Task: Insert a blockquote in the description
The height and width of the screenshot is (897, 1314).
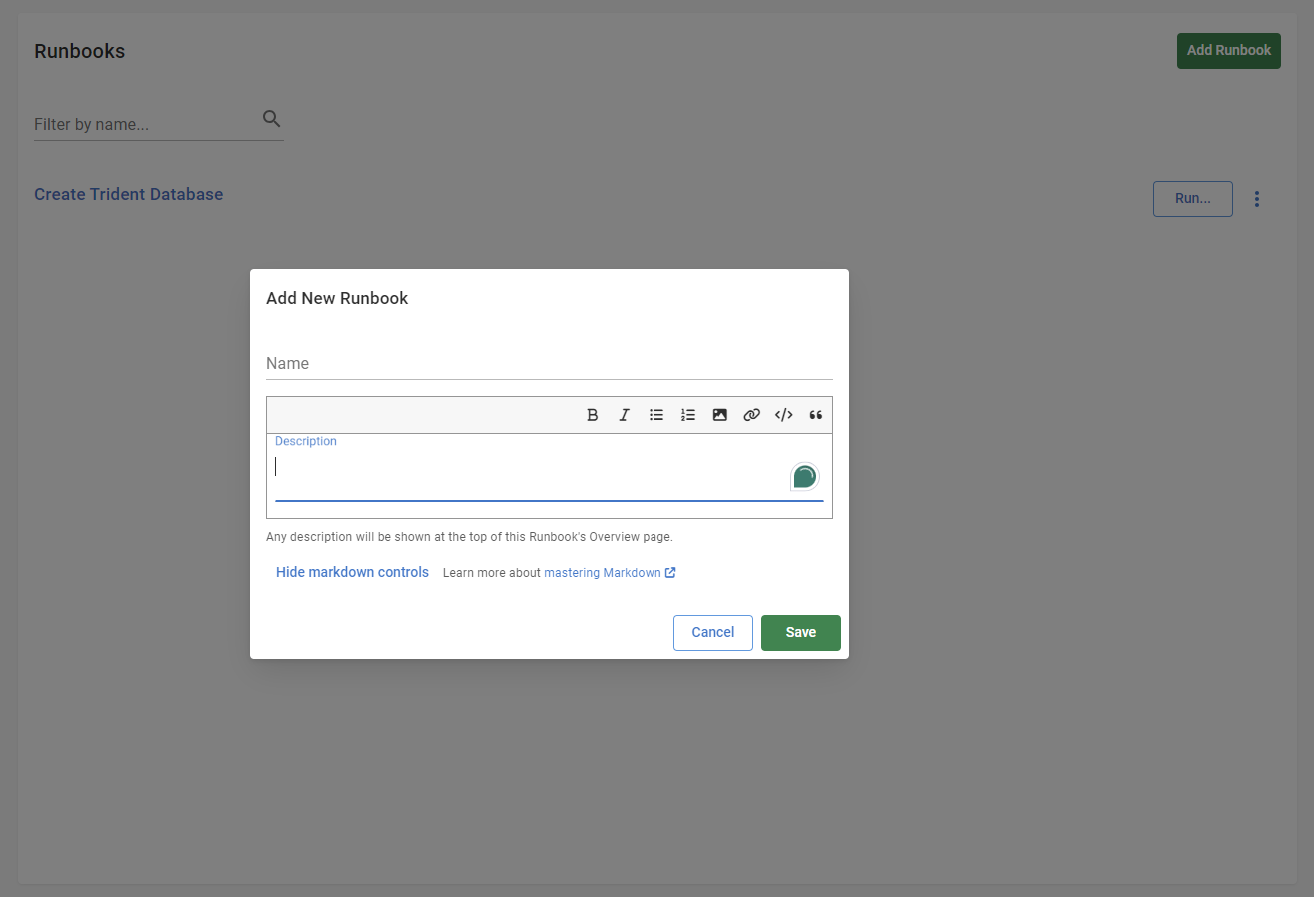Action: [x=815, y=414]
